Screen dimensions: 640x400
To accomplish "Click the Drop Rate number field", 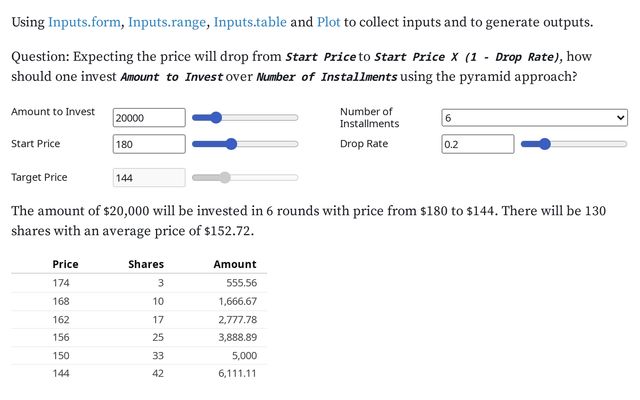I will (477, 144).
